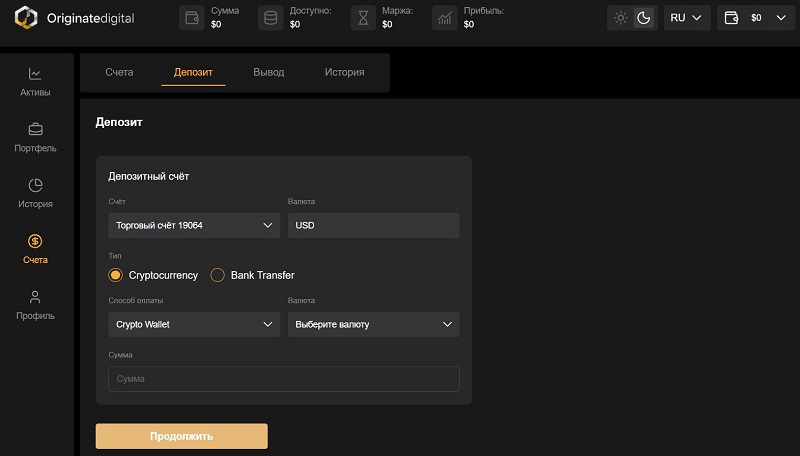Open История pie icon in sidebar

(x=35, y=193)
